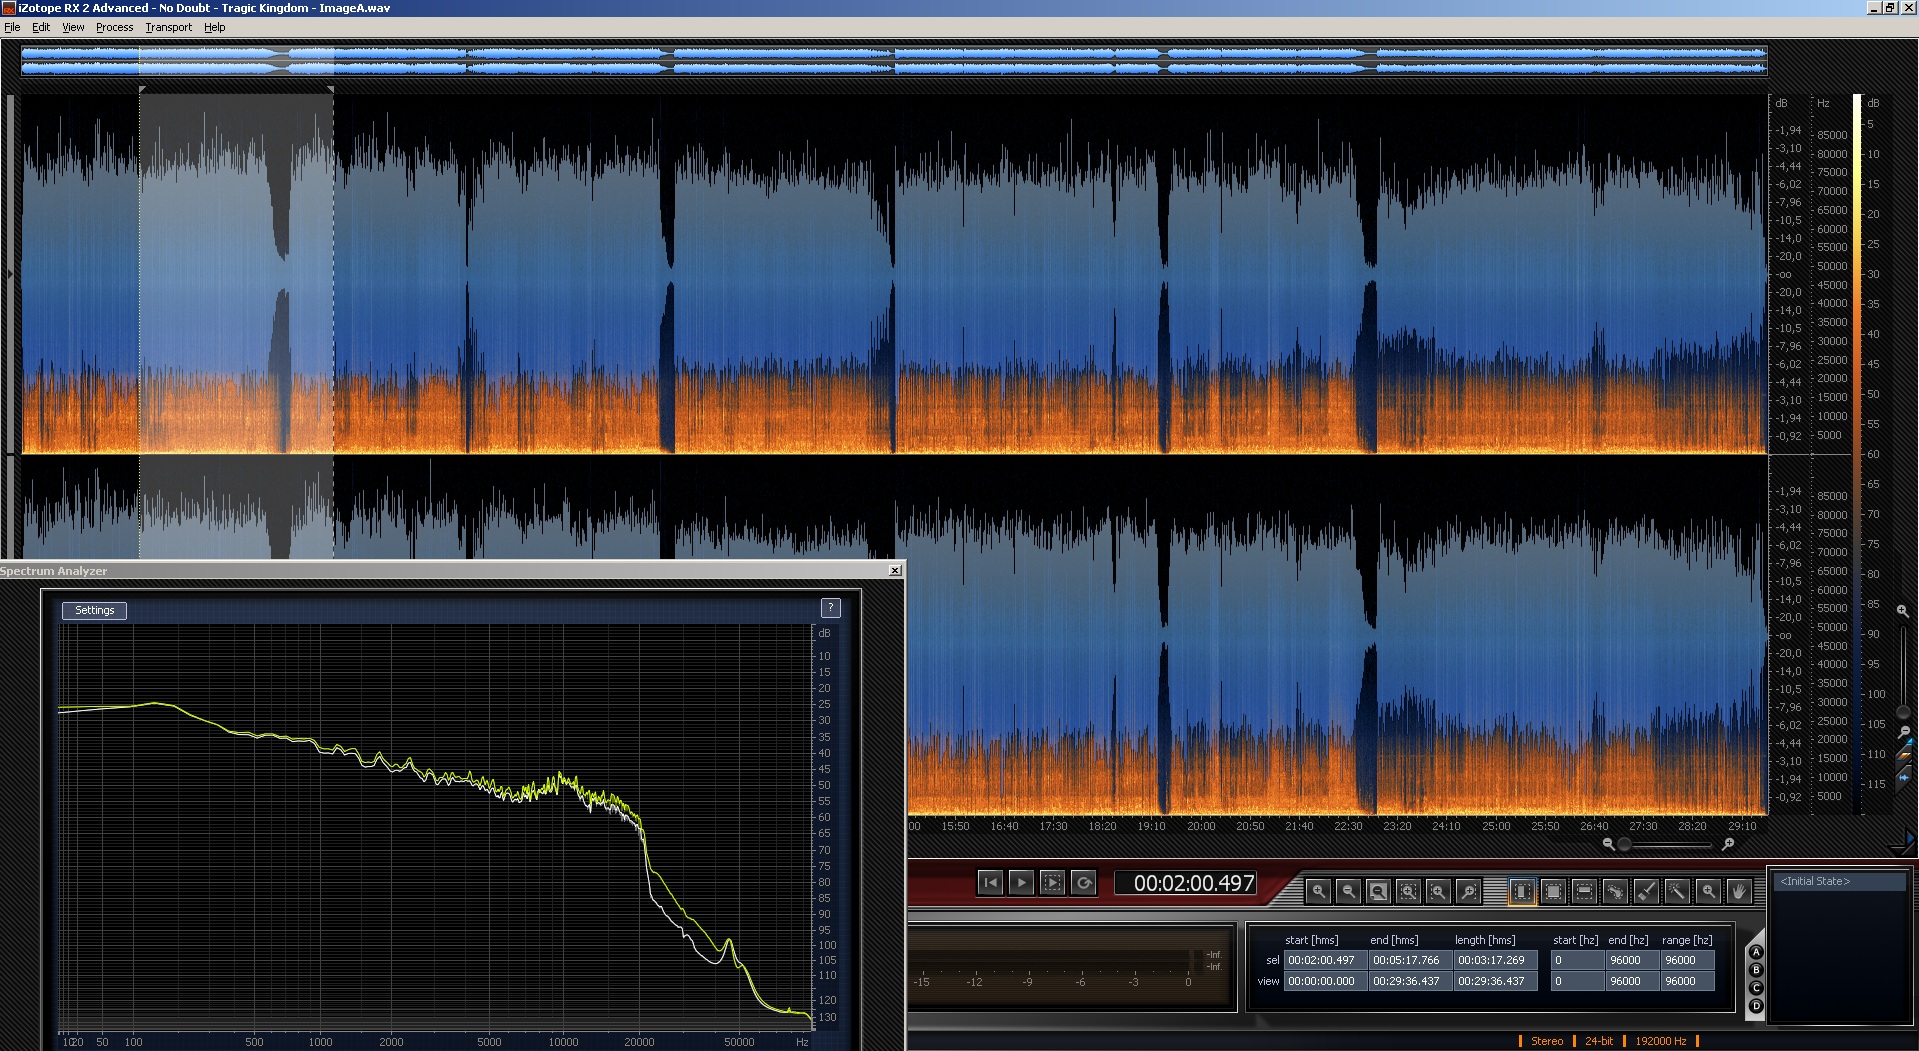Open Spectrum Analyzer Settings
The width and height of the screenshot is (1919, 1051).
point(94,610)
